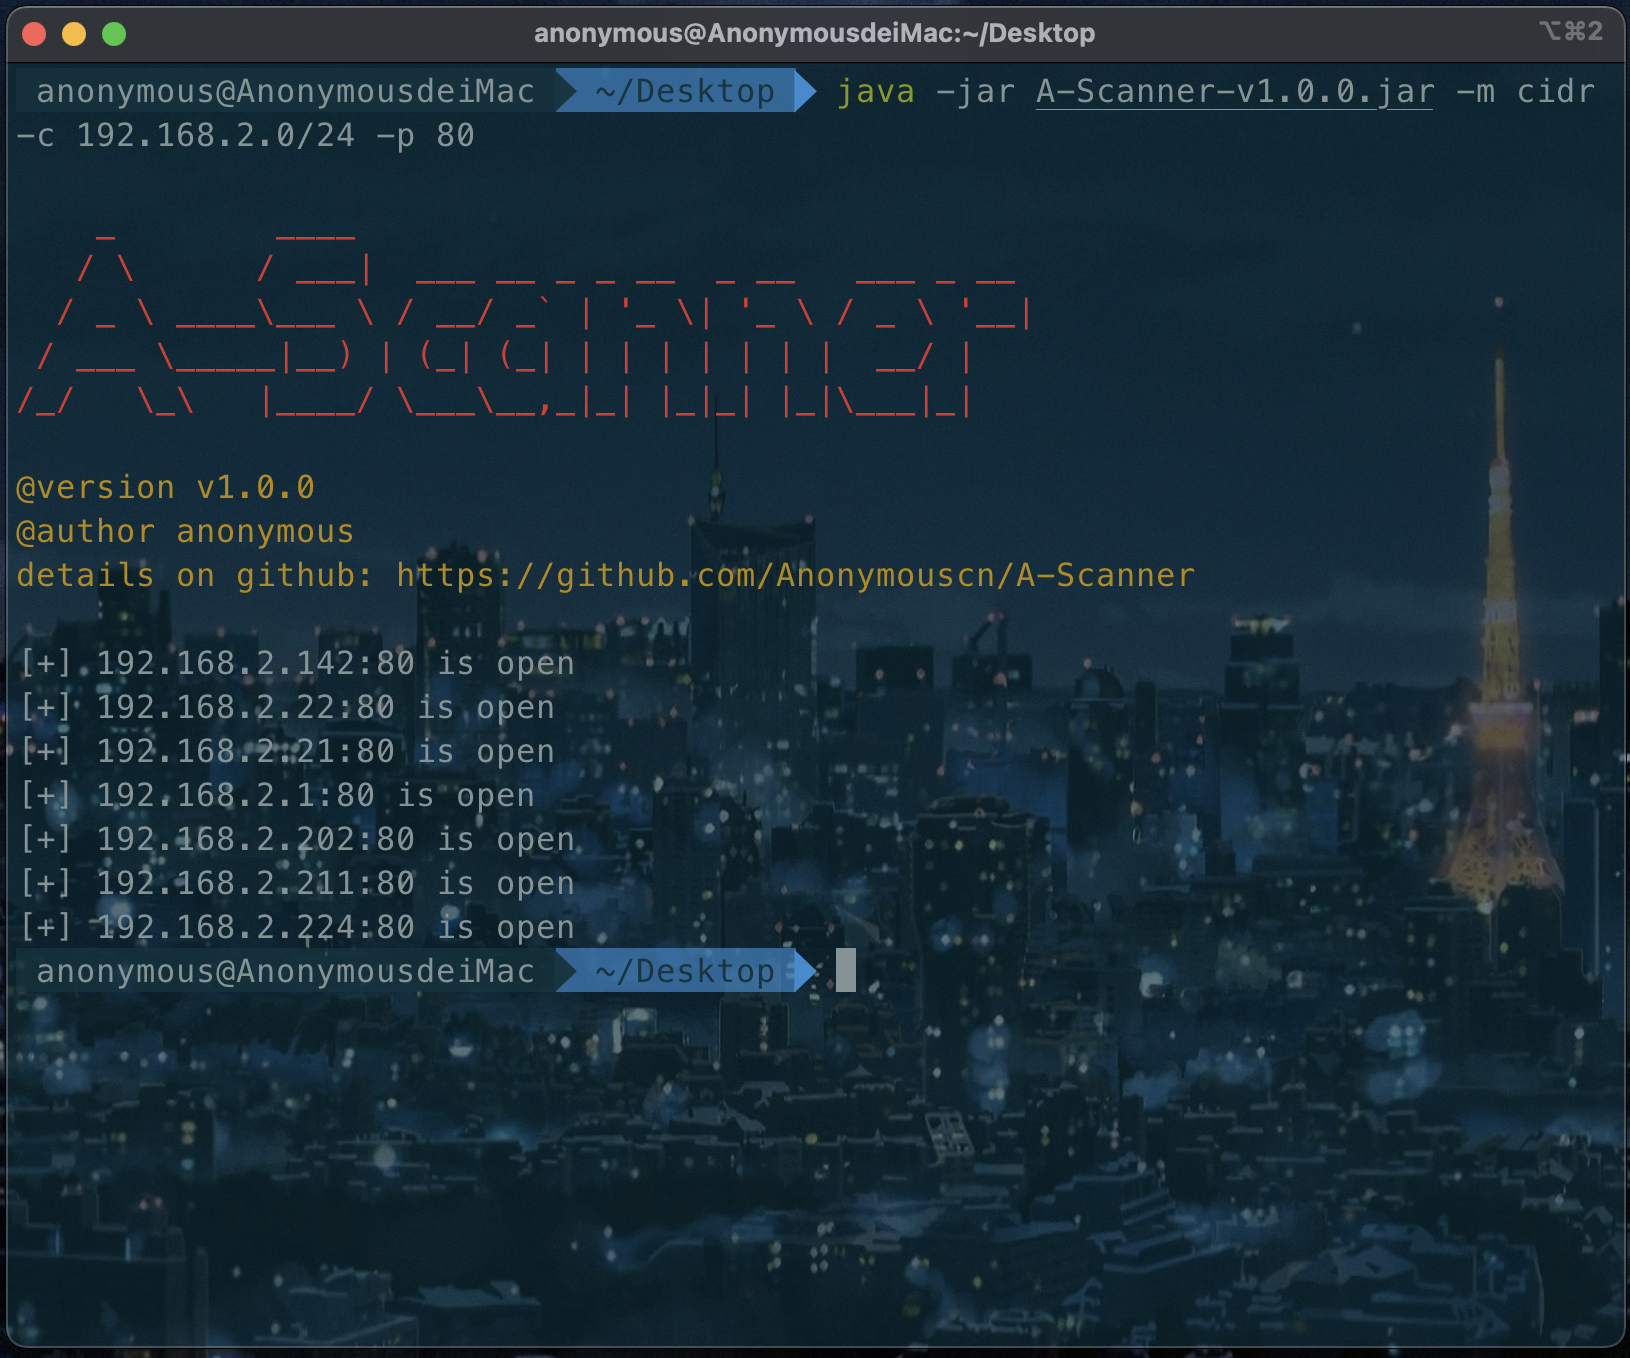Viewport: 1630px width, 1358px height.
Task: Click the 192.168.2.22:80 is open line
Action: [287, 707]
